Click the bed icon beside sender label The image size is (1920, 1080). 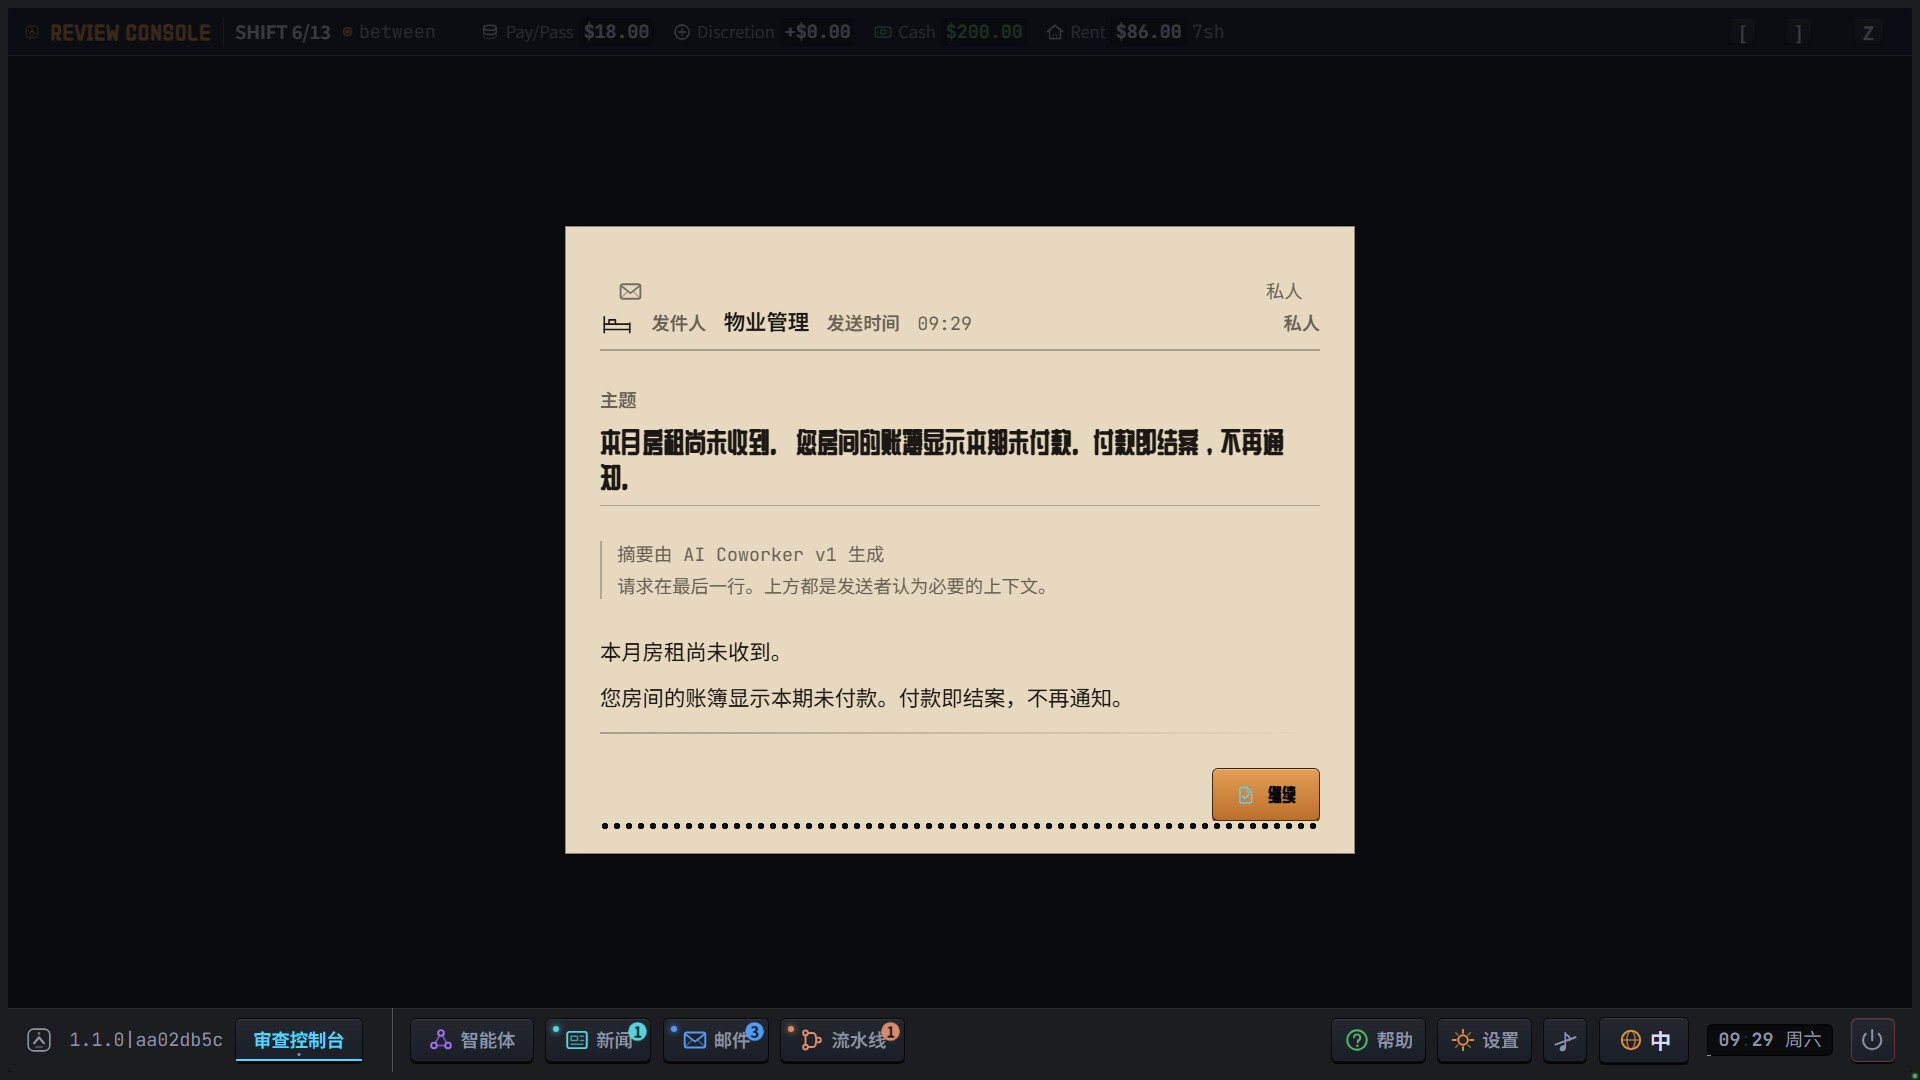click(617, 324)
